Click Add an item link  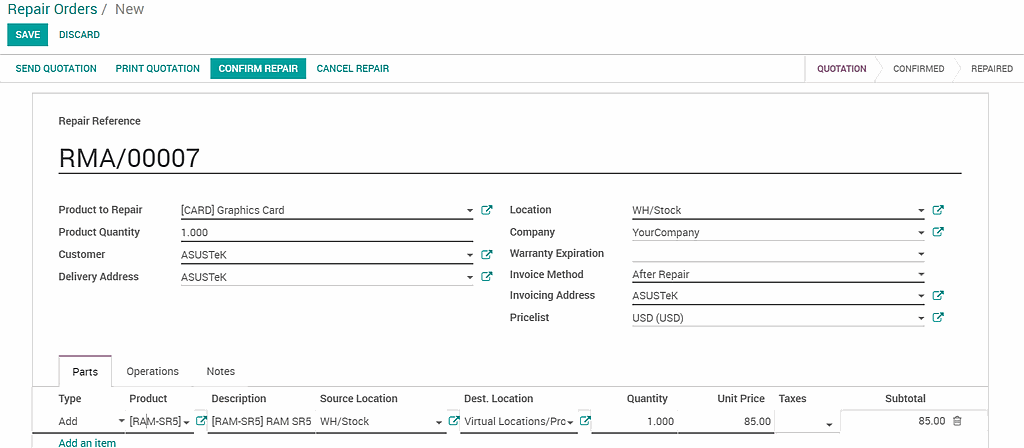[87, 442]
